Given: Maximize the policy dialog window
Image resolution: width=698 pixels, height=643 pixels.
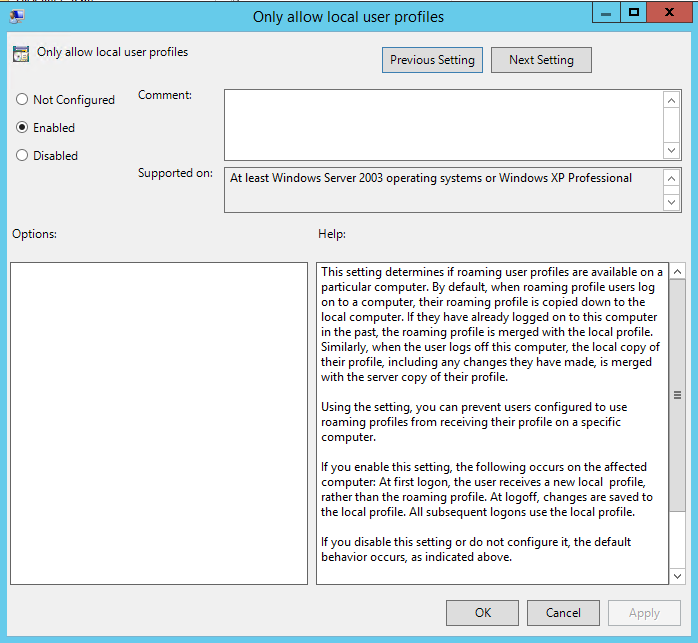Looking at the screenshot, I should 633,12.
